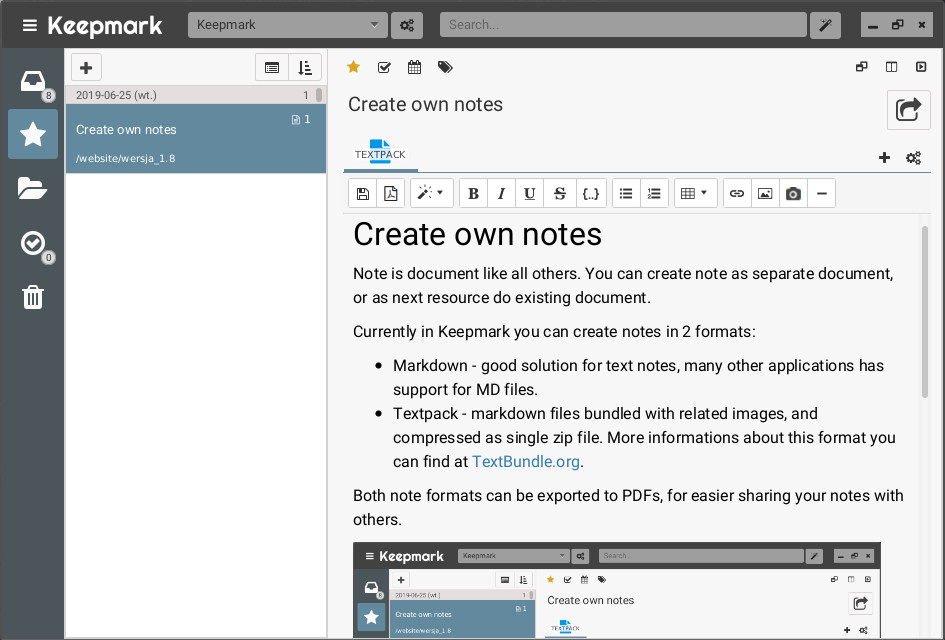The height and width of the screenshot is (640, 945).
Task: Select the TEXTPACK resource tab
Action: [380, 153]
